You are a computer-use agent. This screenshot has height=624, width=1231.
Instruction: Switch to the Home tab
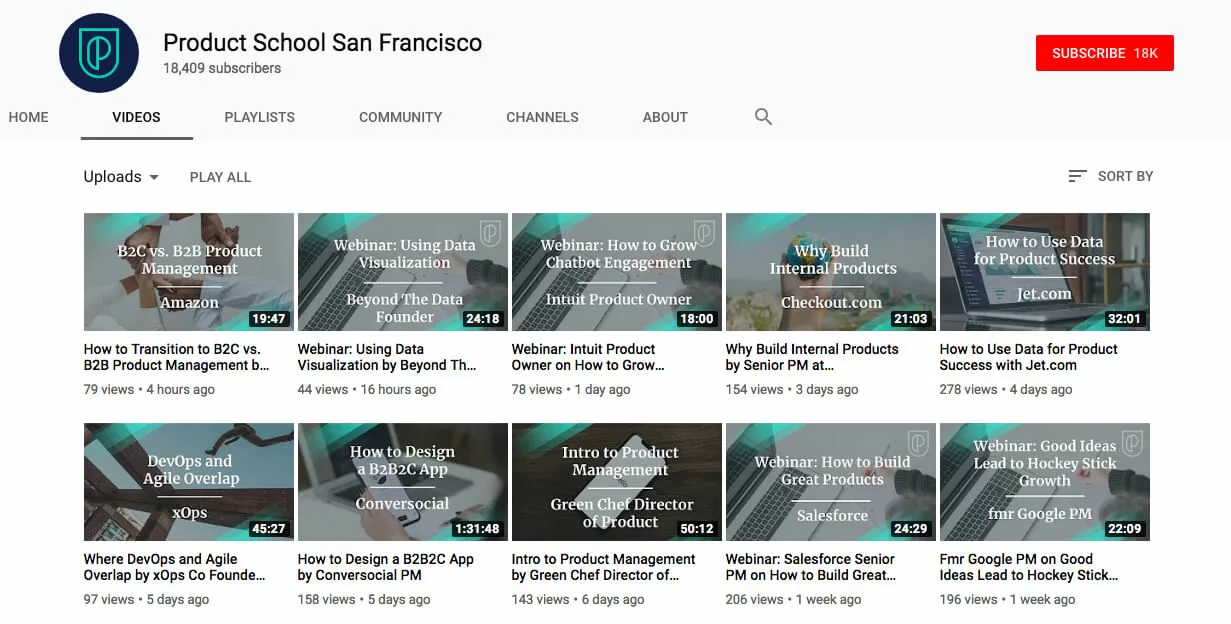[x=28, y=117]
